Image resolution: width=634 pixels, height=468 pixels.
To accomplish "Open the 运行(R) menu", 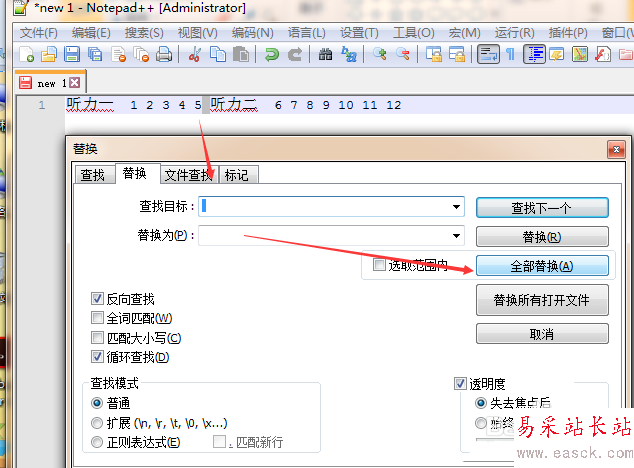I will point(514,33).
